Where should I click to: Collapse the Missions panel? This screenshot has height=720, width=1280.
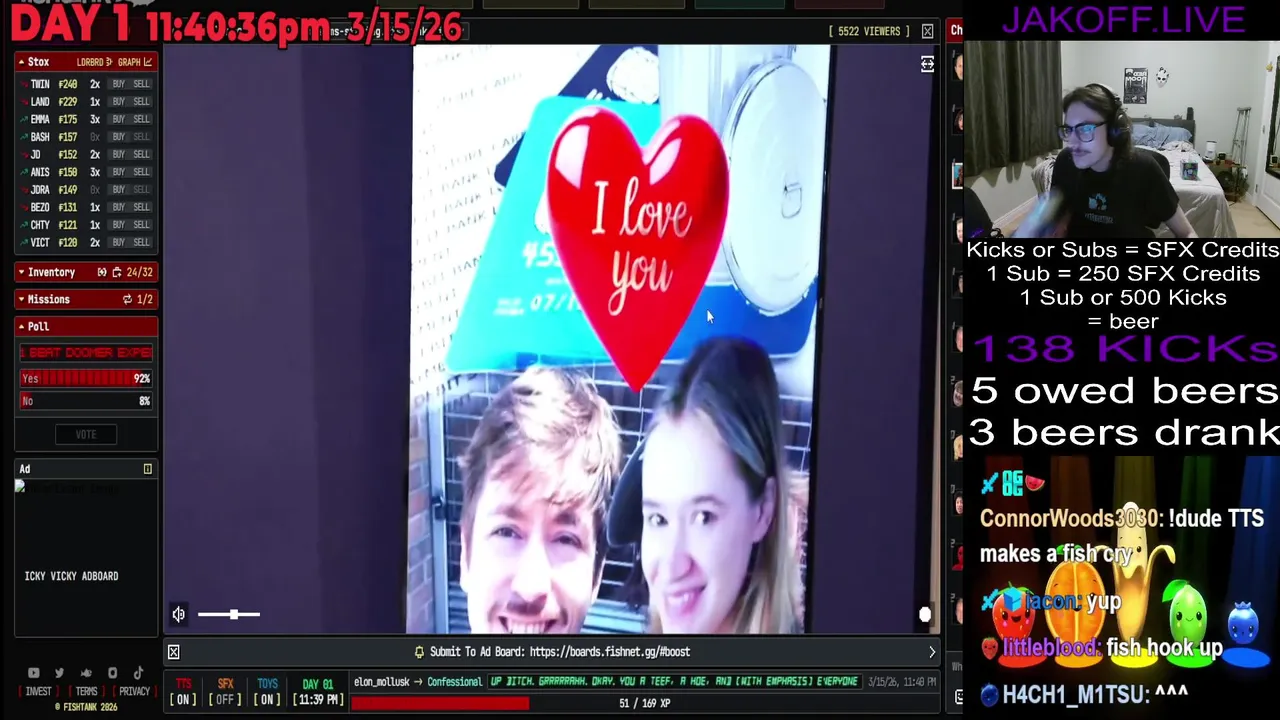(21, 299)
